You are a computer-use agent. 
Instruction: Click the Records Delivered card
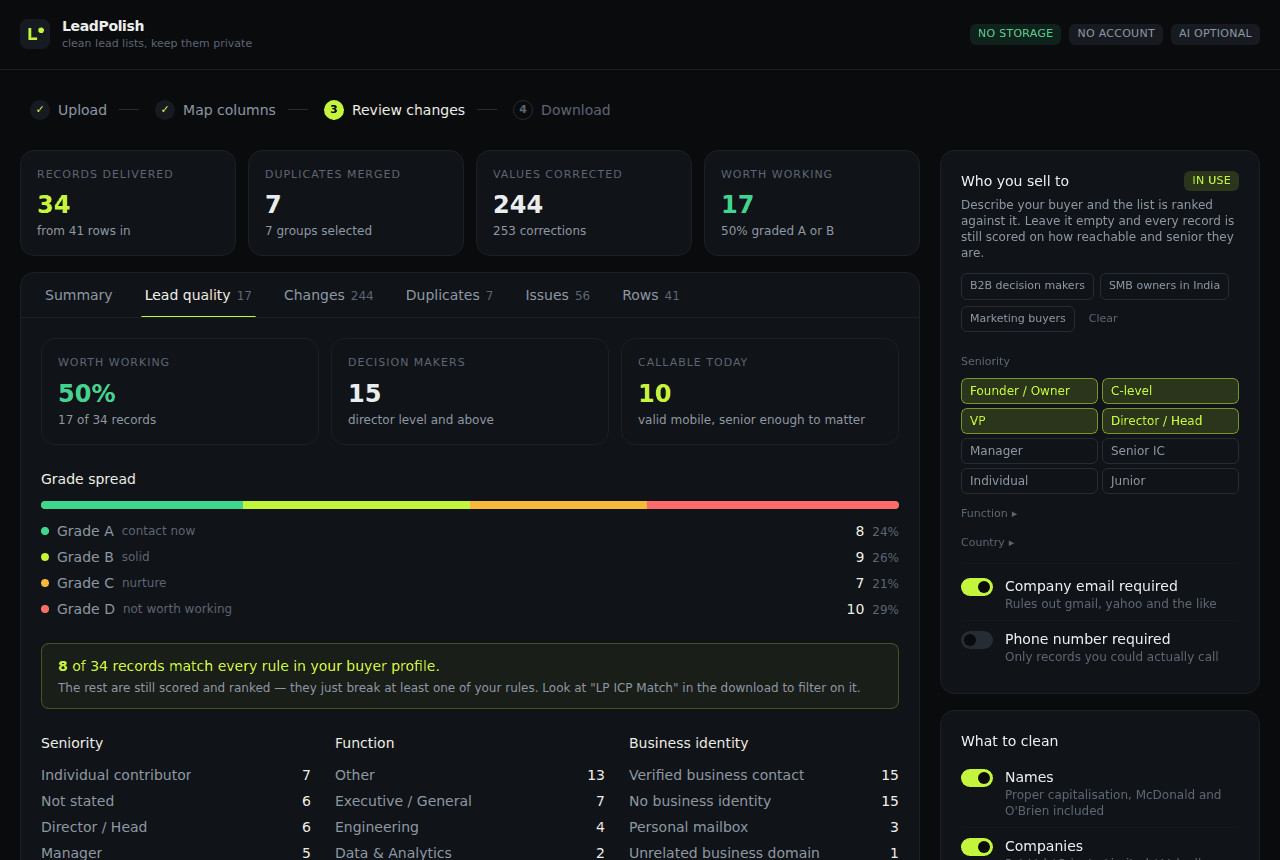coord(128,203)
